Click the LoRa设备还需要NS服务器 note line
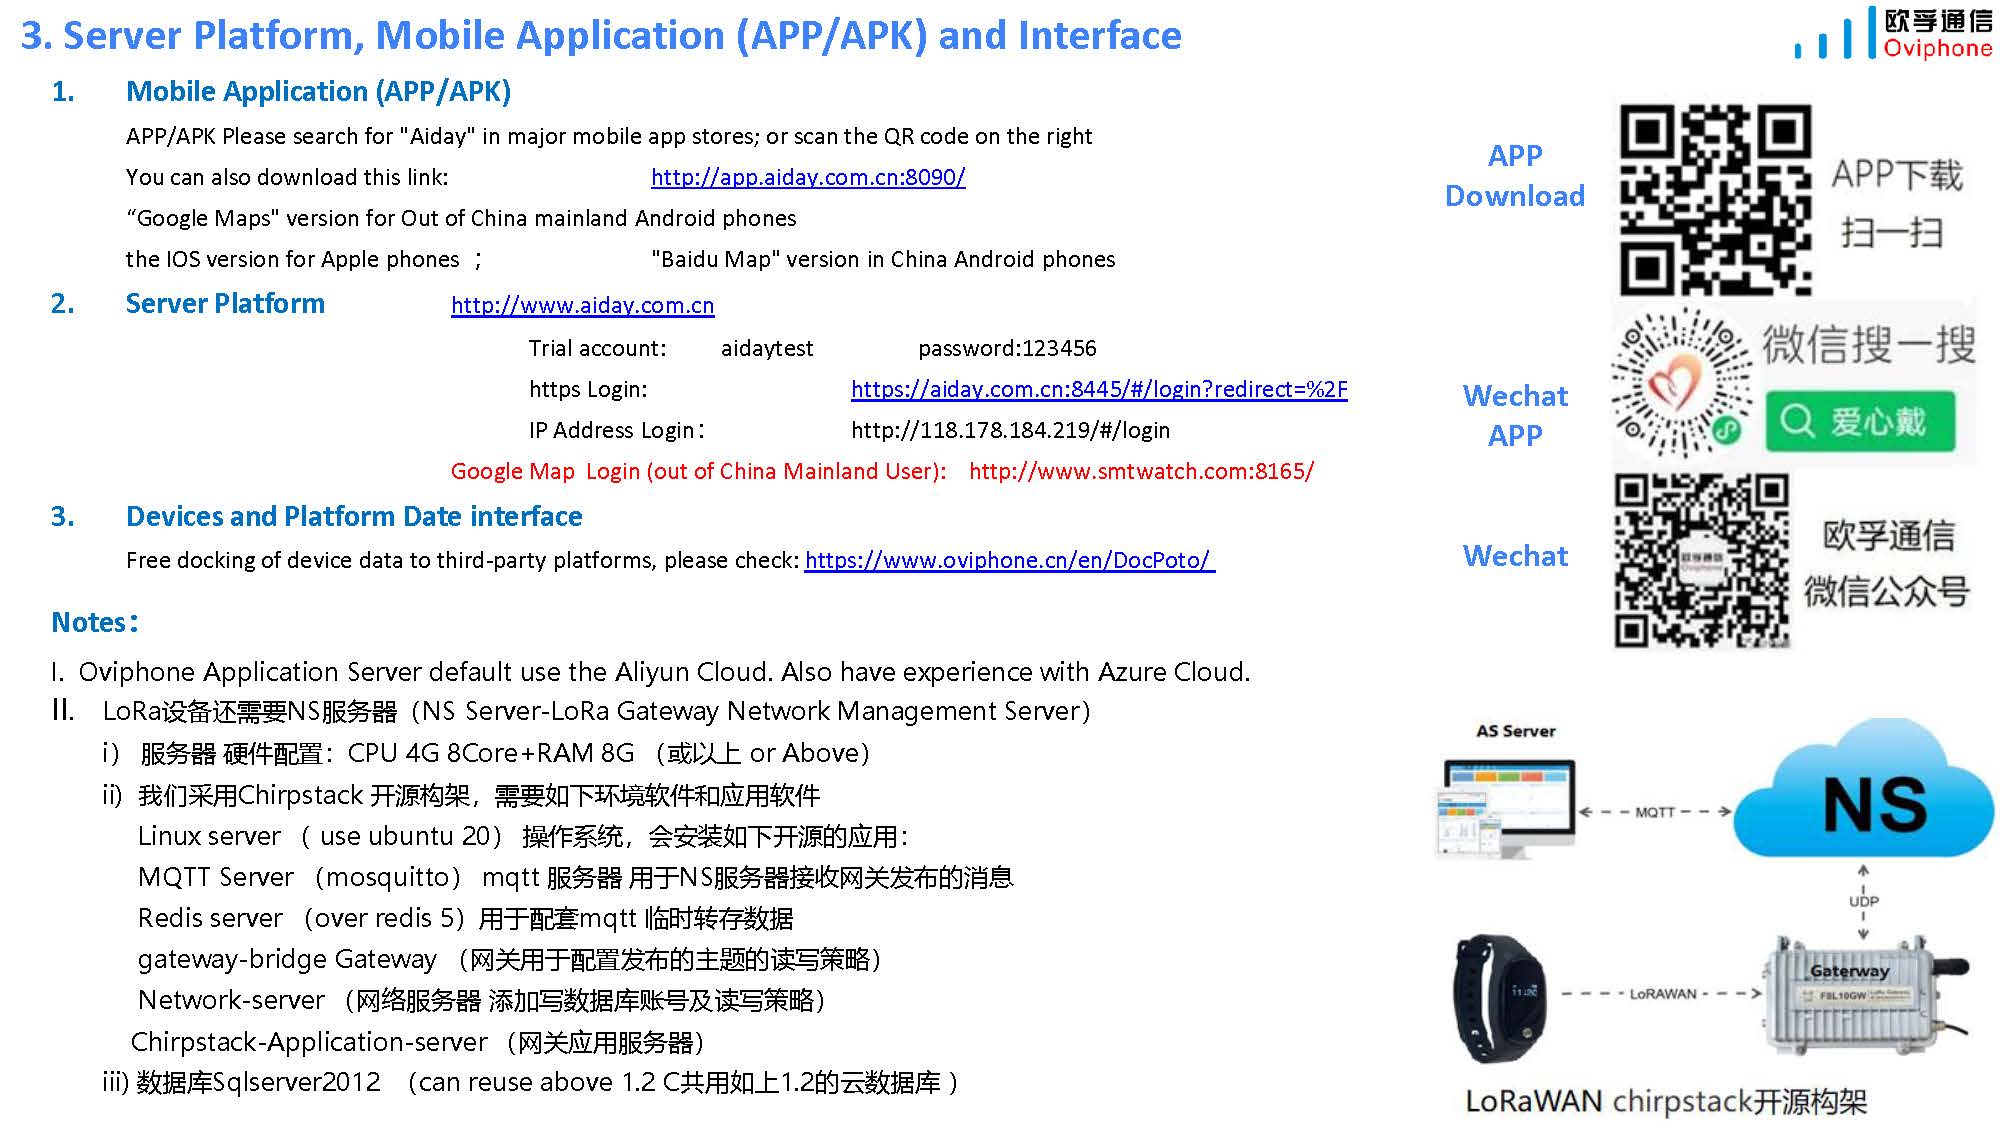The image size is (2000, 1125). tap(571, 711)
